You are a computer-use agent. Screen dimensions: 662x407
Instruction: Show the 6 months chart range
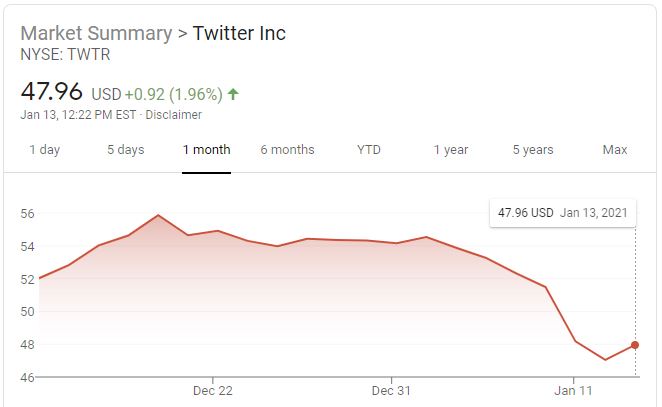(287, 150)
